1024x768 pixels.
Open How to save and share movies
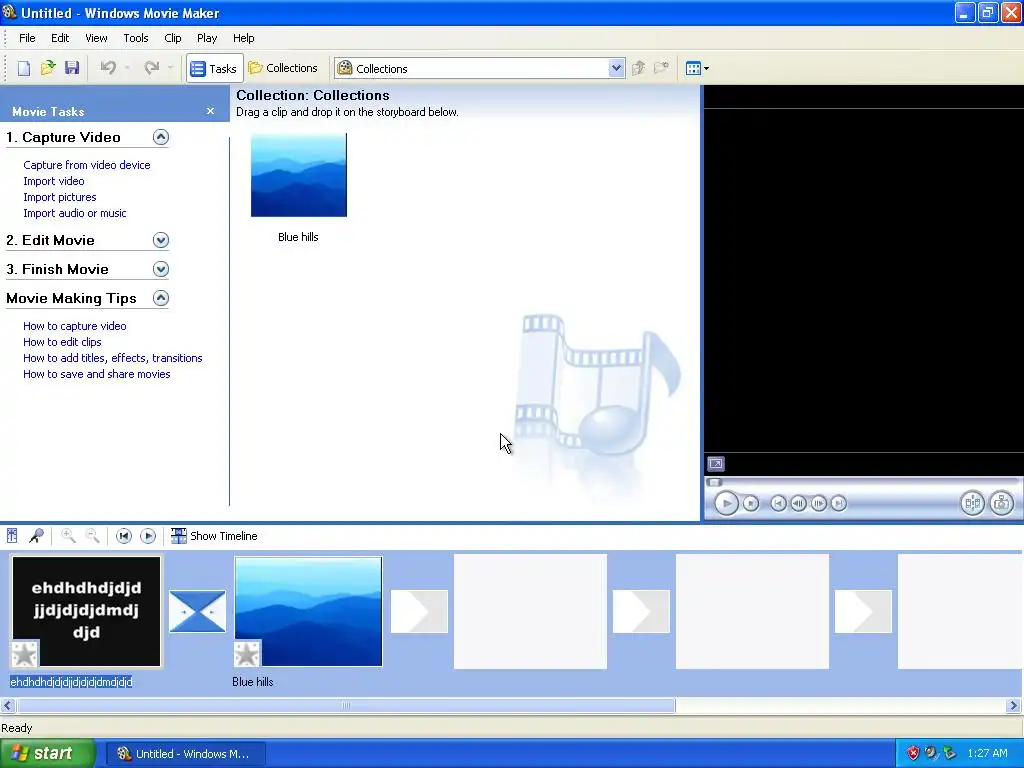coord(97,374)
